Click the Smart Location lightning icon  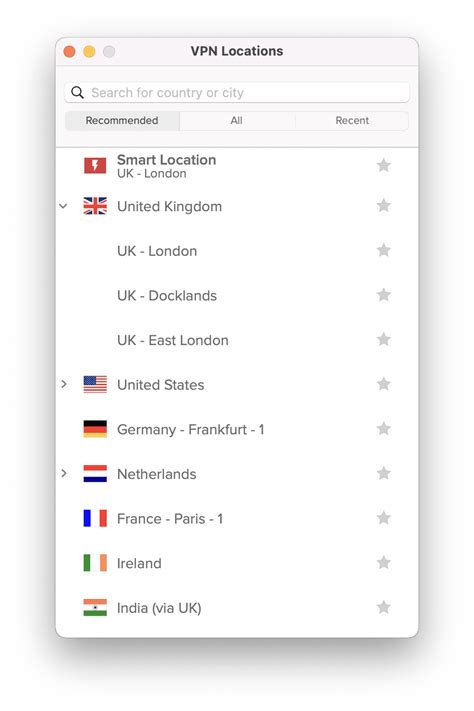(95, 166)
